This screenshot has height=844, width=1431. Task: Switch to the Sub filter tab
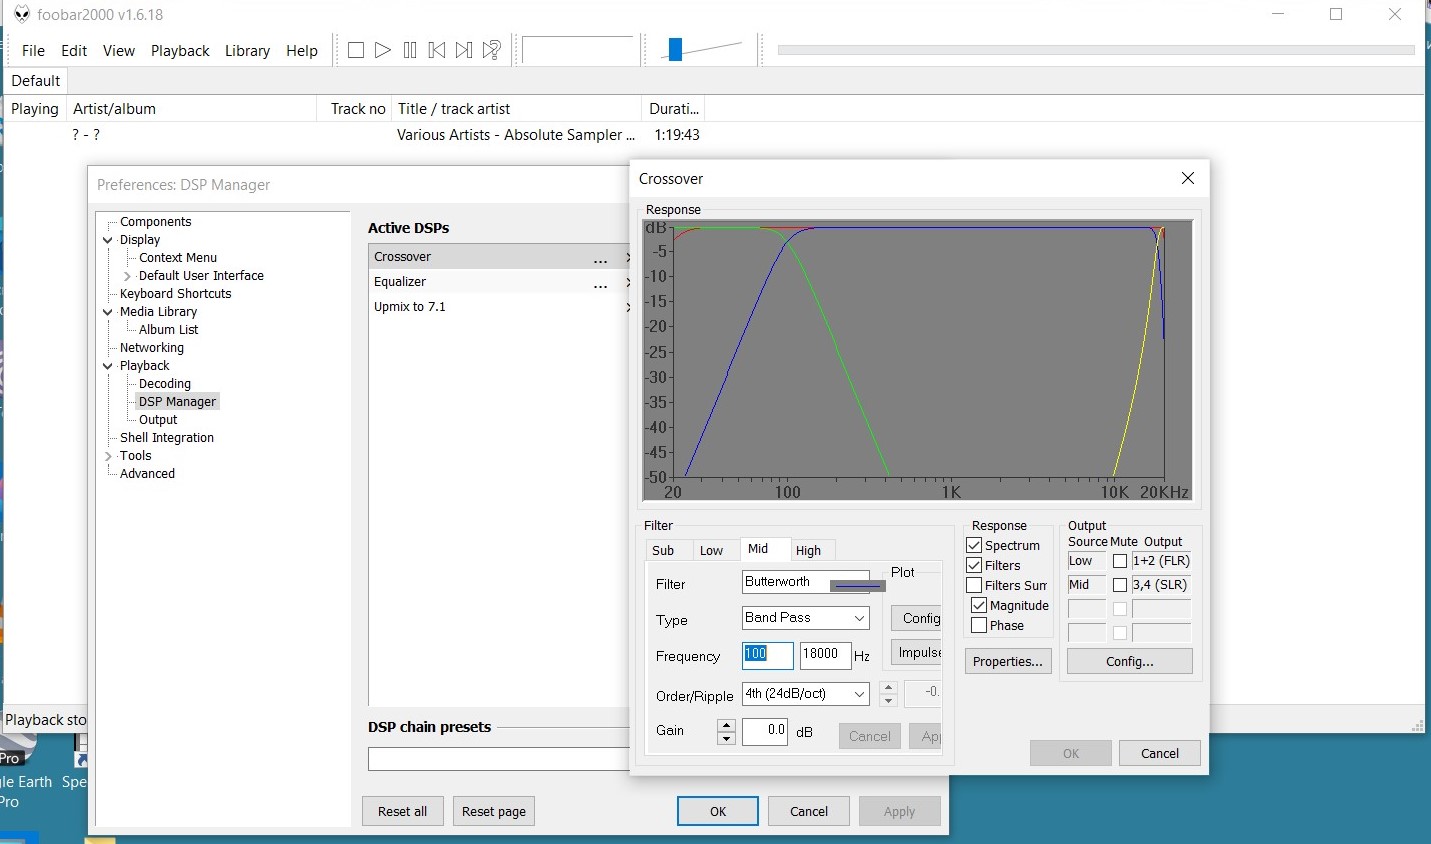663,550
